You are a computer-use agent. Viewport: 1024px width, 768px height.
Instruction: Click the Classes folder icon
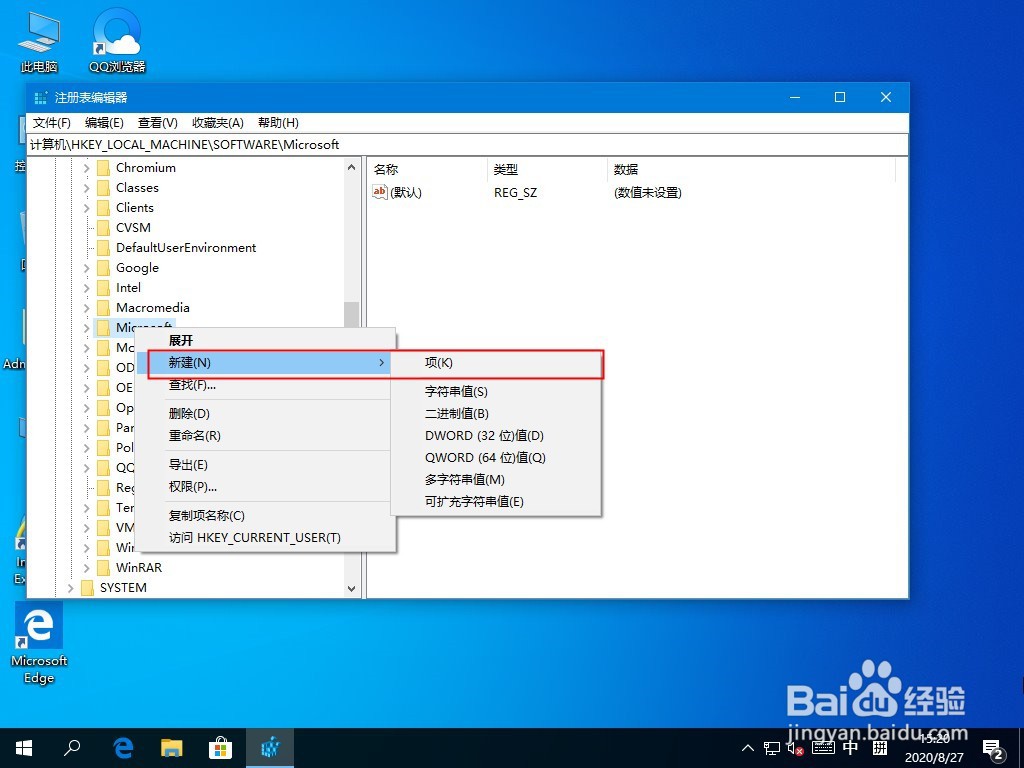103,188
